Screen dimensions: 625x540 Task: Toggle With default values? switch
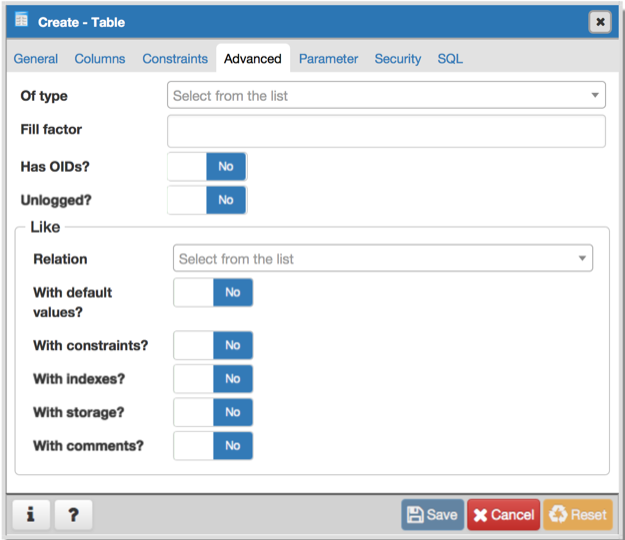coord(213,293)
